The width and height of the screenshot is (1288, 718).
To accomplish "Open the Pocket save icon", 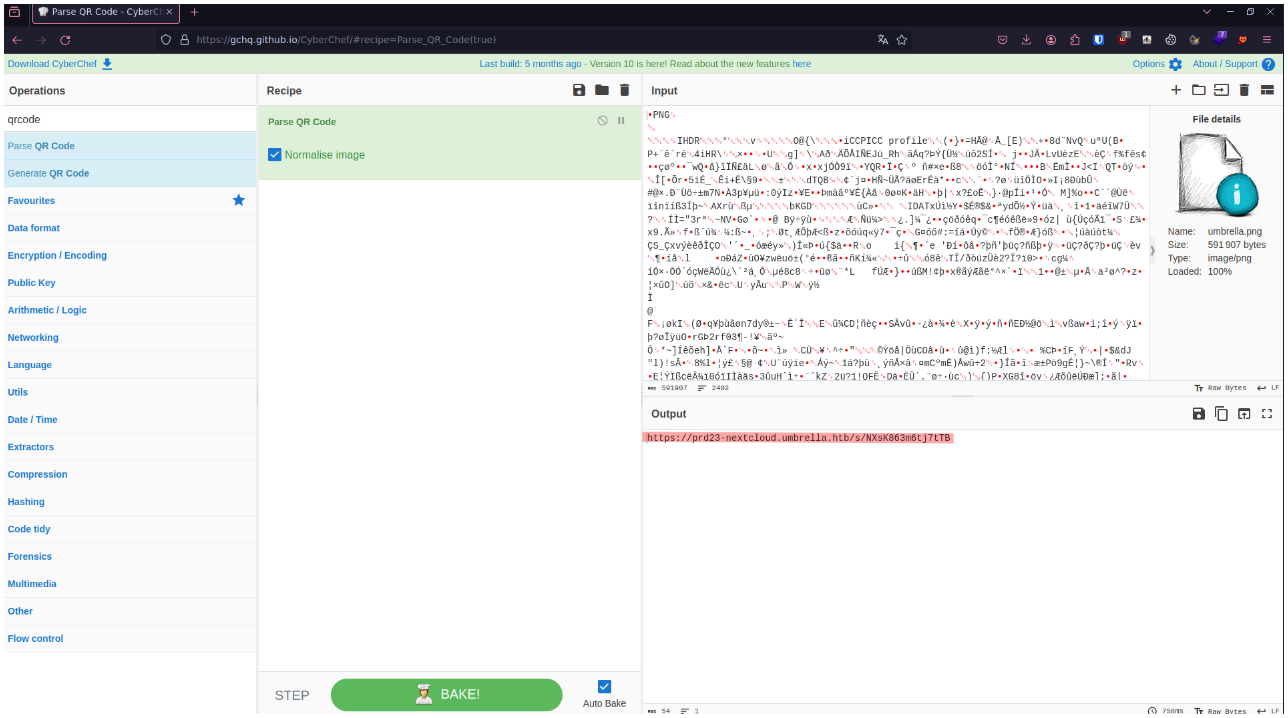I will (x=1002, y=40).
